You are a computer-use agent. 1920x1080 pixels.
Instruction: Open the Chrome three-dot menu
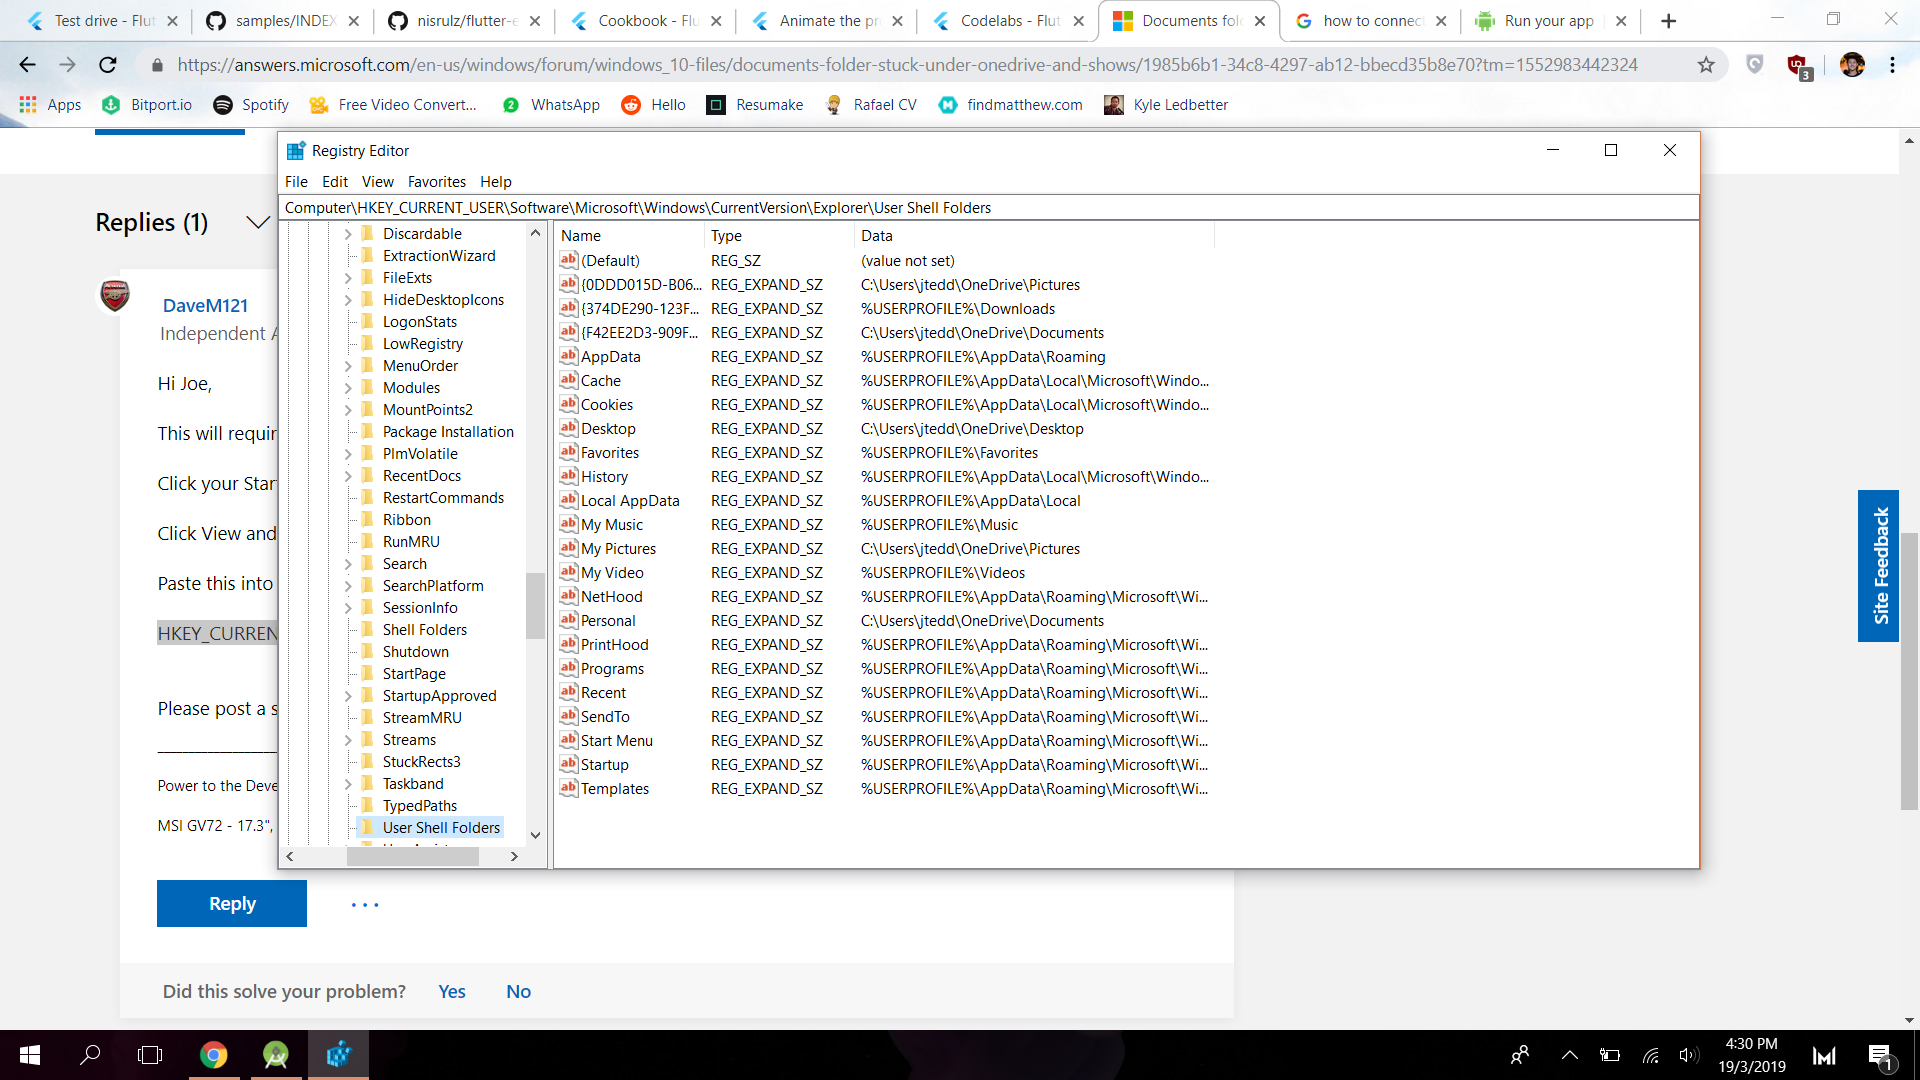point(1892,65)
